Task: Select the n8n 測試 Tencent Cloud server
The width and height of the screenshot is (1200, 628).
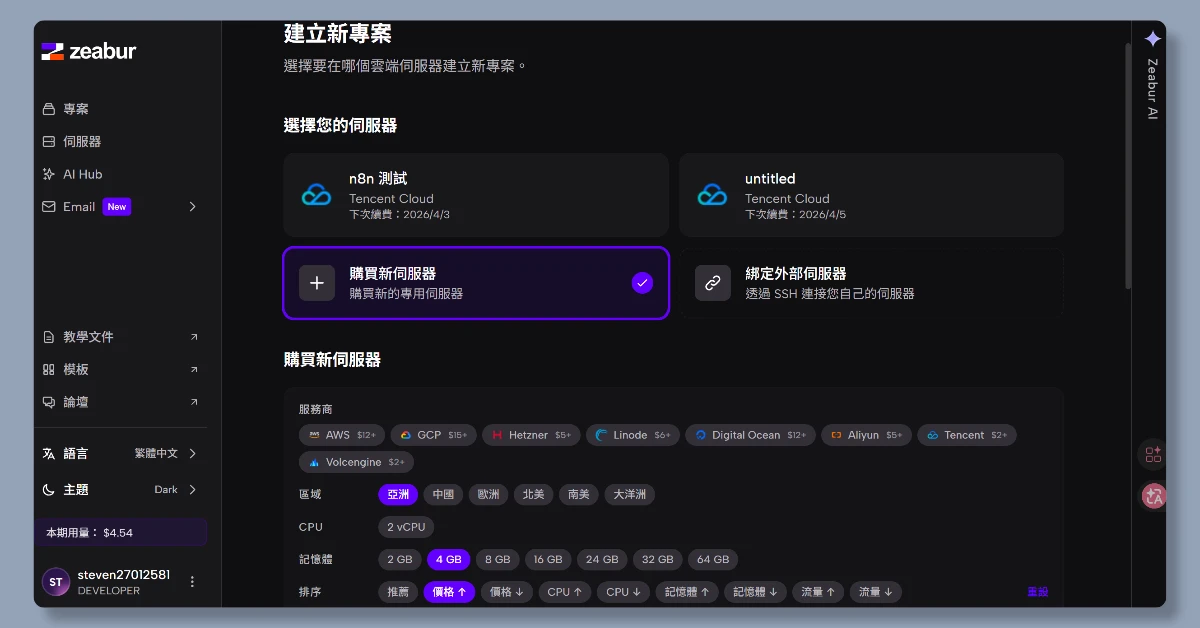Action: pyautogui.click(x=476, y=194)
